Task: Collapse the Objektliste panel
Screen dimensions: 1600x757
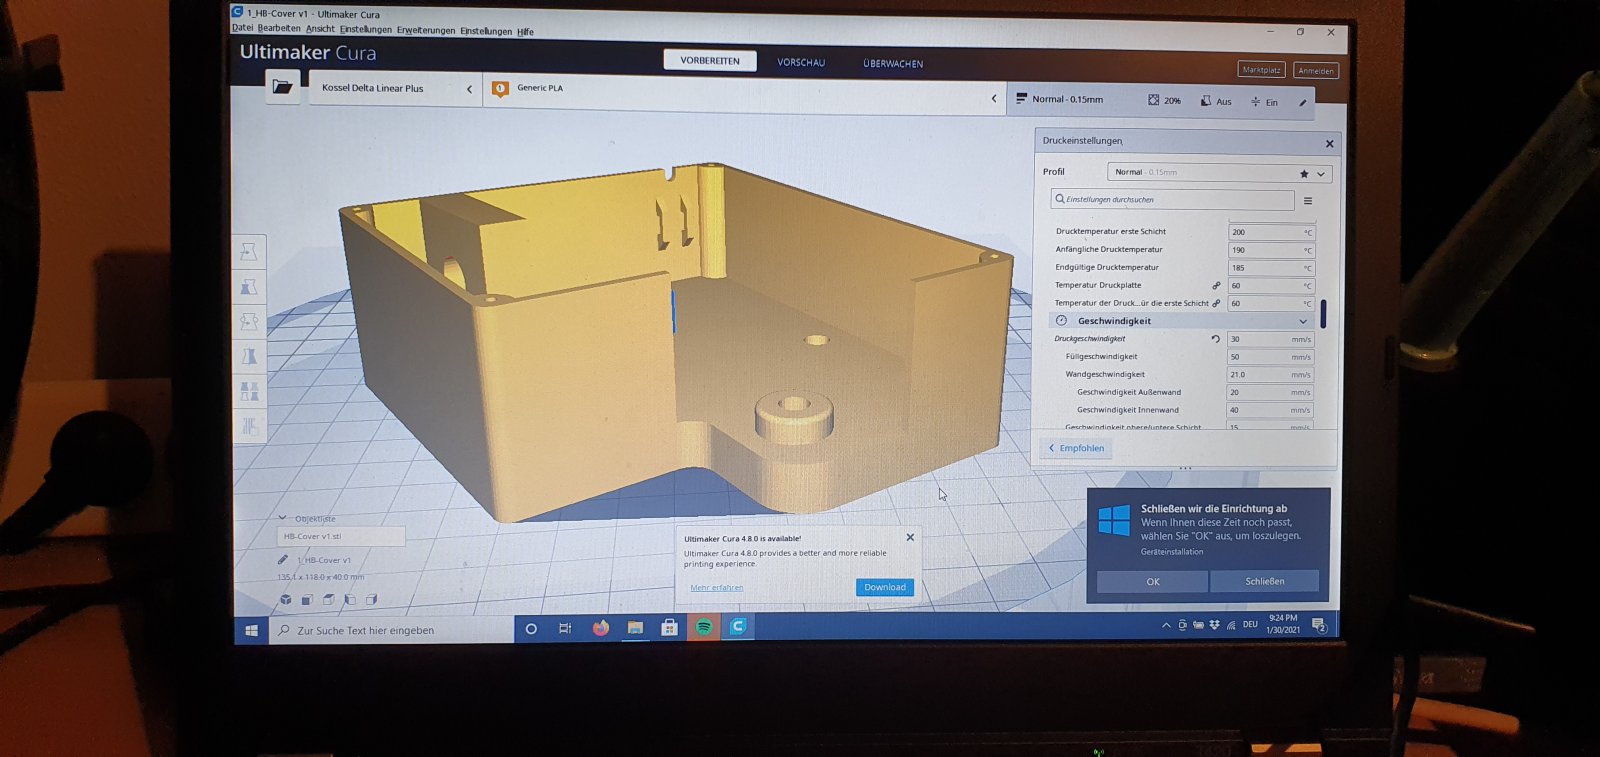Action: click(x=283, y=518)
